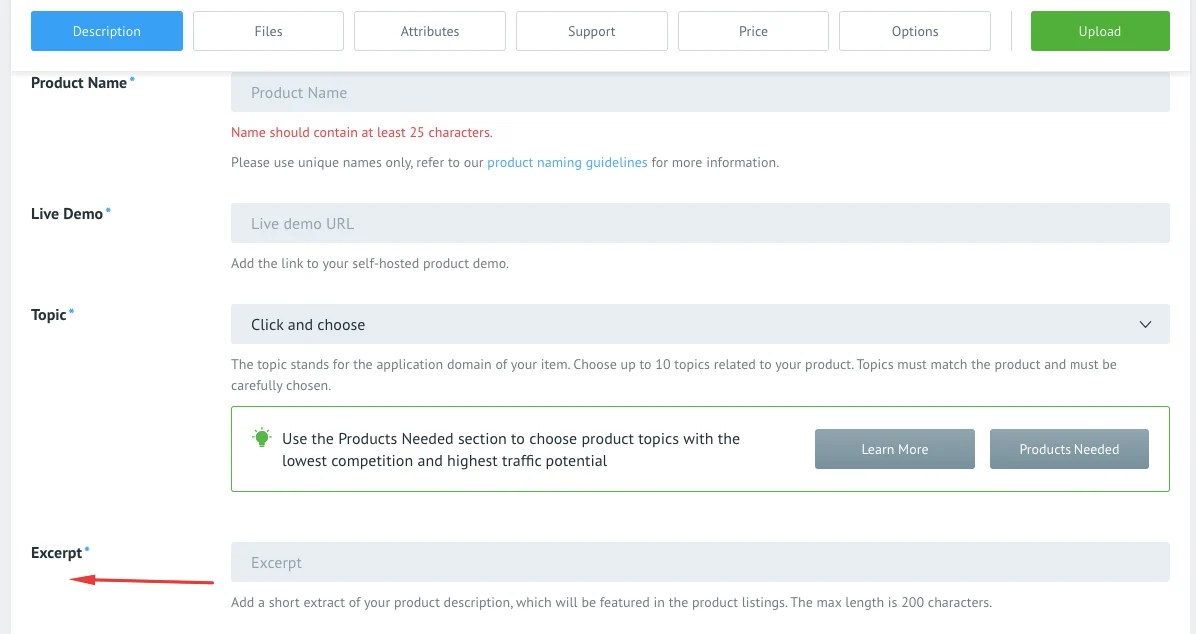Click the green lightbulb tip icon
Image resolution: width=1196 pixels, height=634 pixels.
coord(261,437)
